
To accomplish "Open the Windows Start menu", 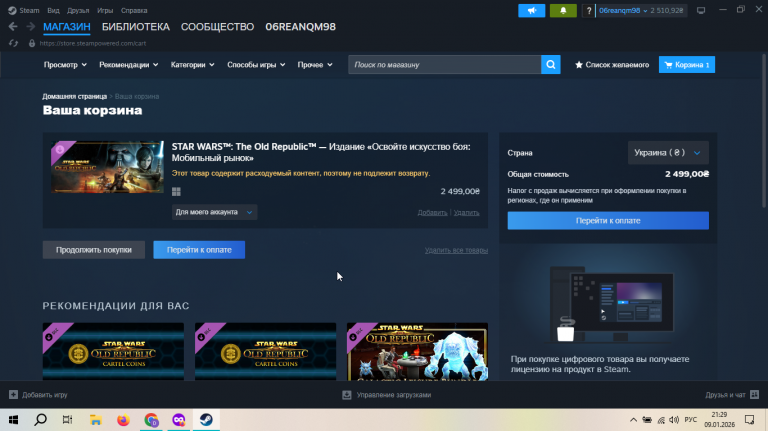I will click(13, 420).
